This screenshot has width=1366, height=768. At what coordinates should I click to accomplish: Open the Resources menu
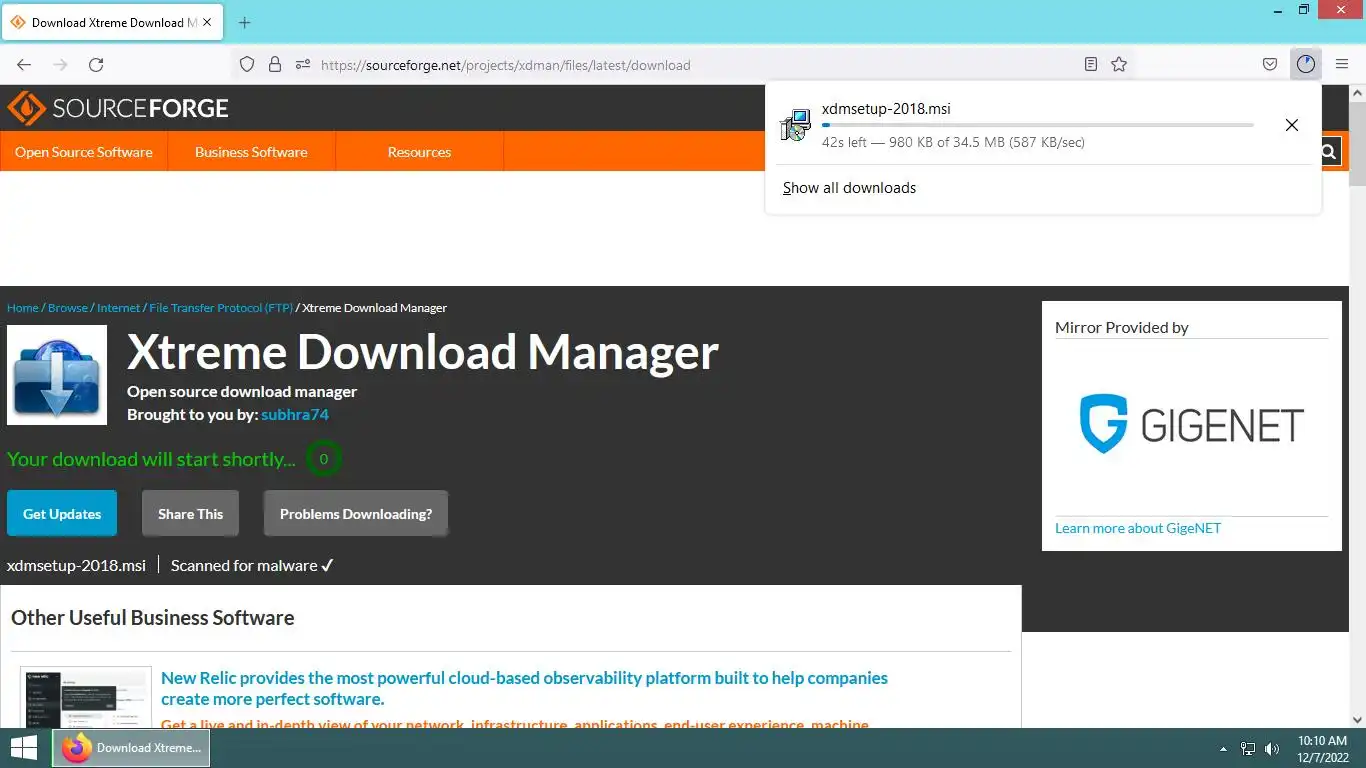[x=419, y=152]
